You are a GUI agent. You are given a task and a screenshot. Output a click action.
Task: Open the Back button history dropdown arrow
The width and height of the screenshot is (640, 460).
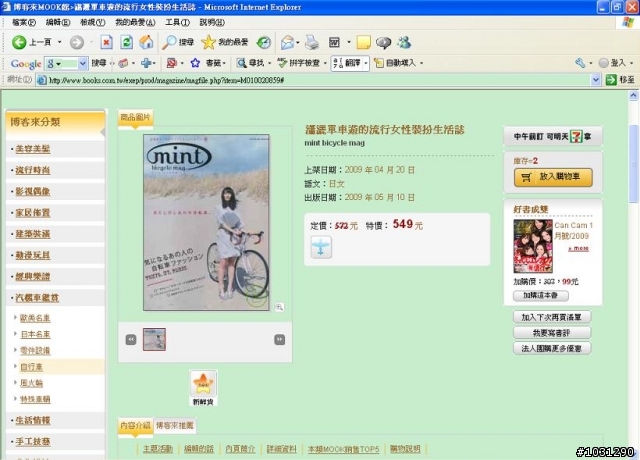click(60, 42)
